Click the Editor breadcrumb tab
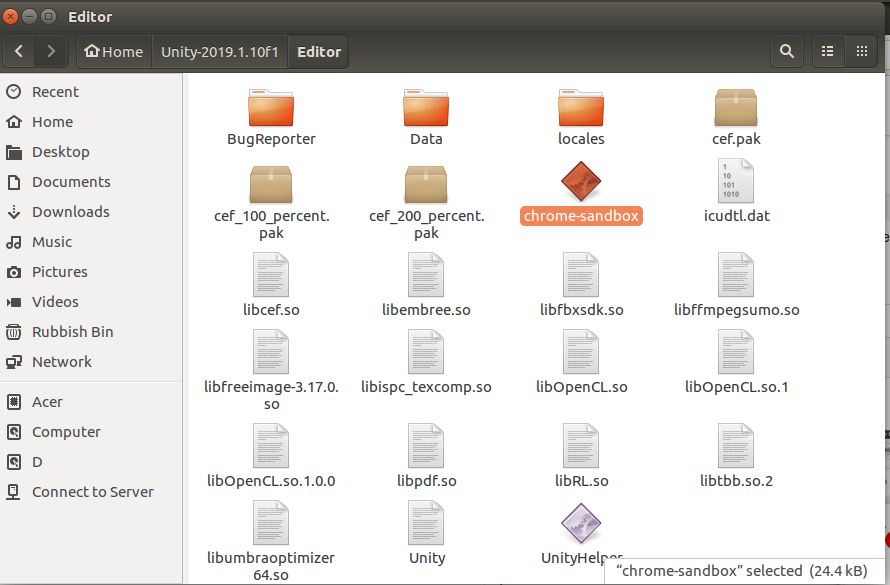Screen dimensions: 890x585 pyautogui.click(x=318, y=51)
